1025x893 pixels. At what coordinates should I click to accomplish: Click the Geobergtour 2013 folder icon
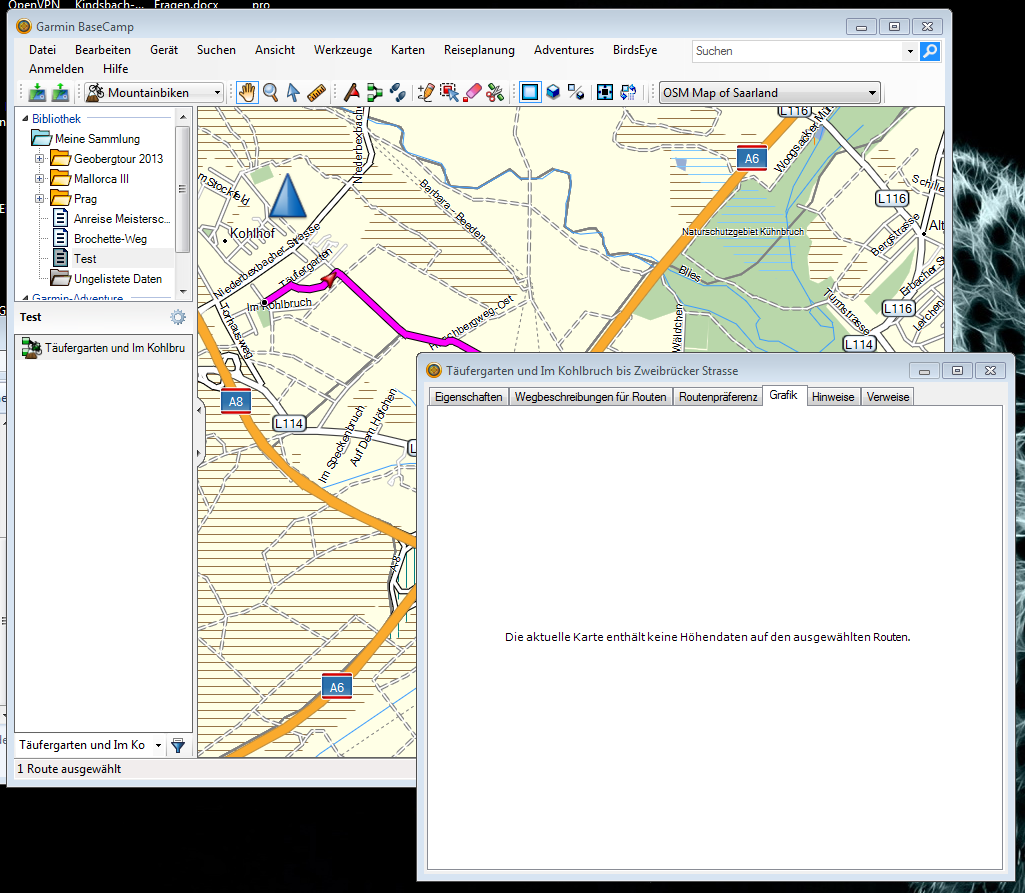pos(61,158)
